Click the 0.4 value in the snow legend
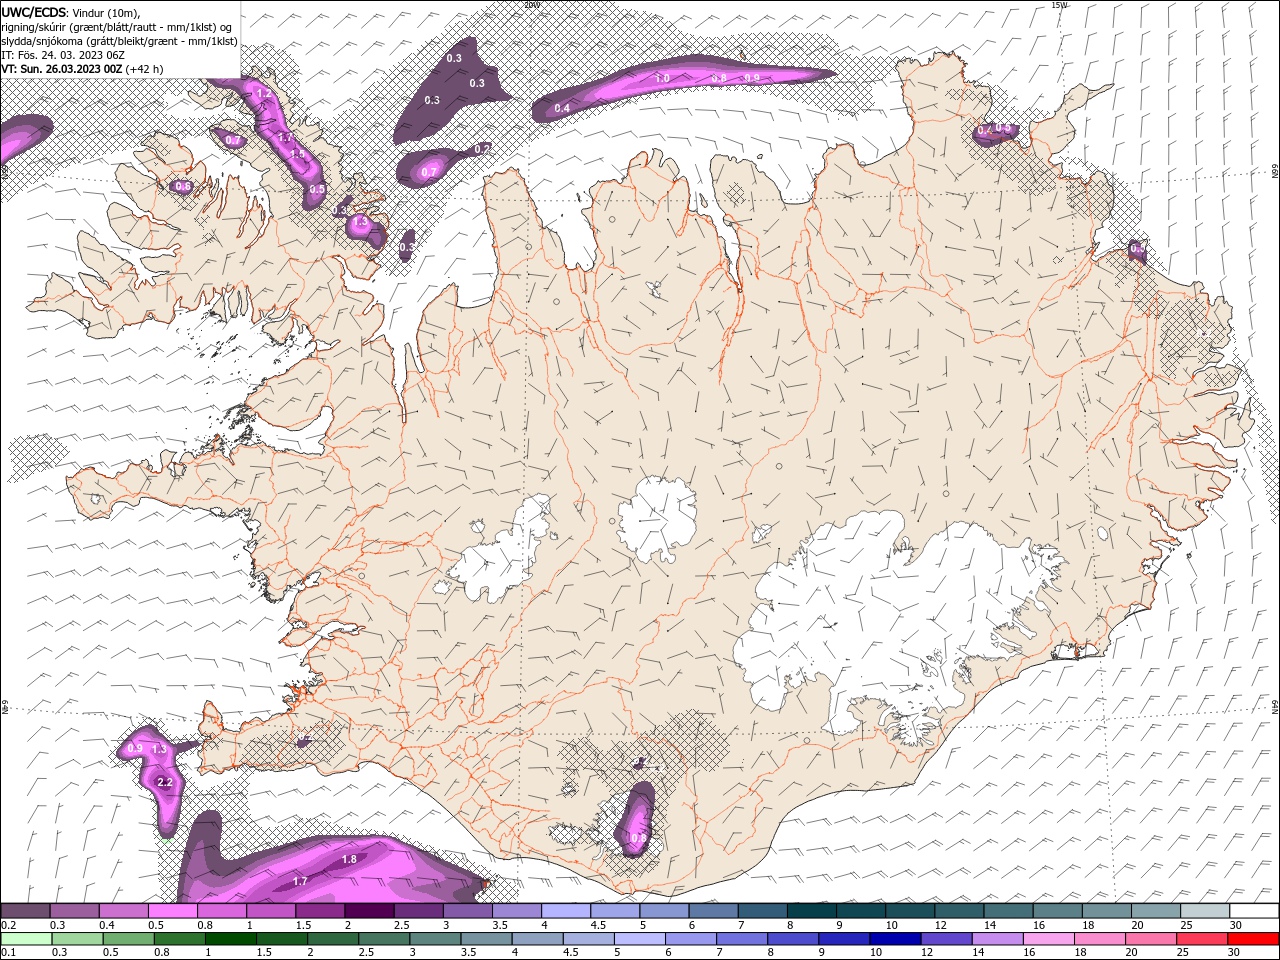The height and width of the screenshot is (960, 1280). [x=106, y=925]
